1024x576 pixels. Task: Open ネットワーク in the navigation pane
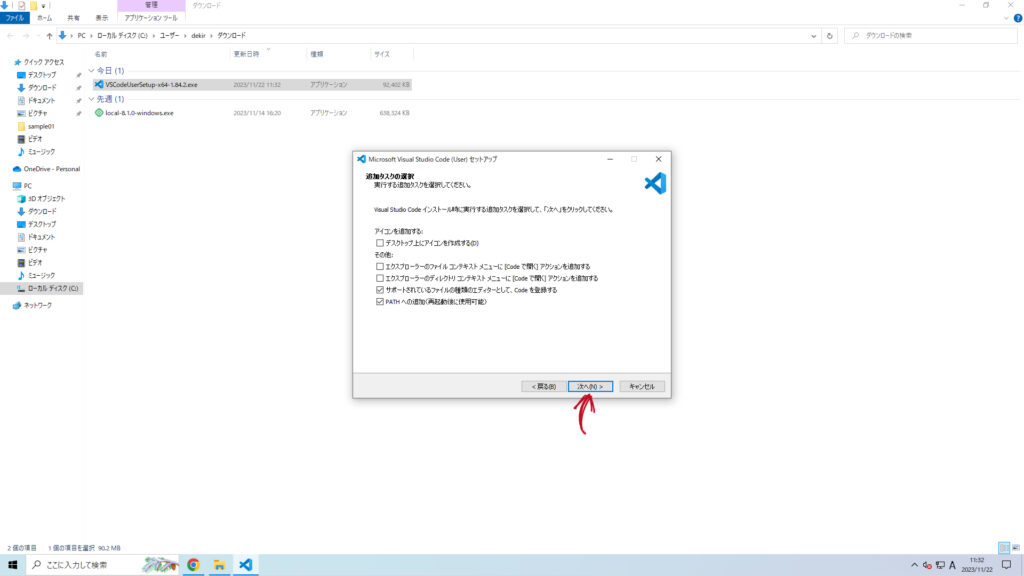pos(38,306)
